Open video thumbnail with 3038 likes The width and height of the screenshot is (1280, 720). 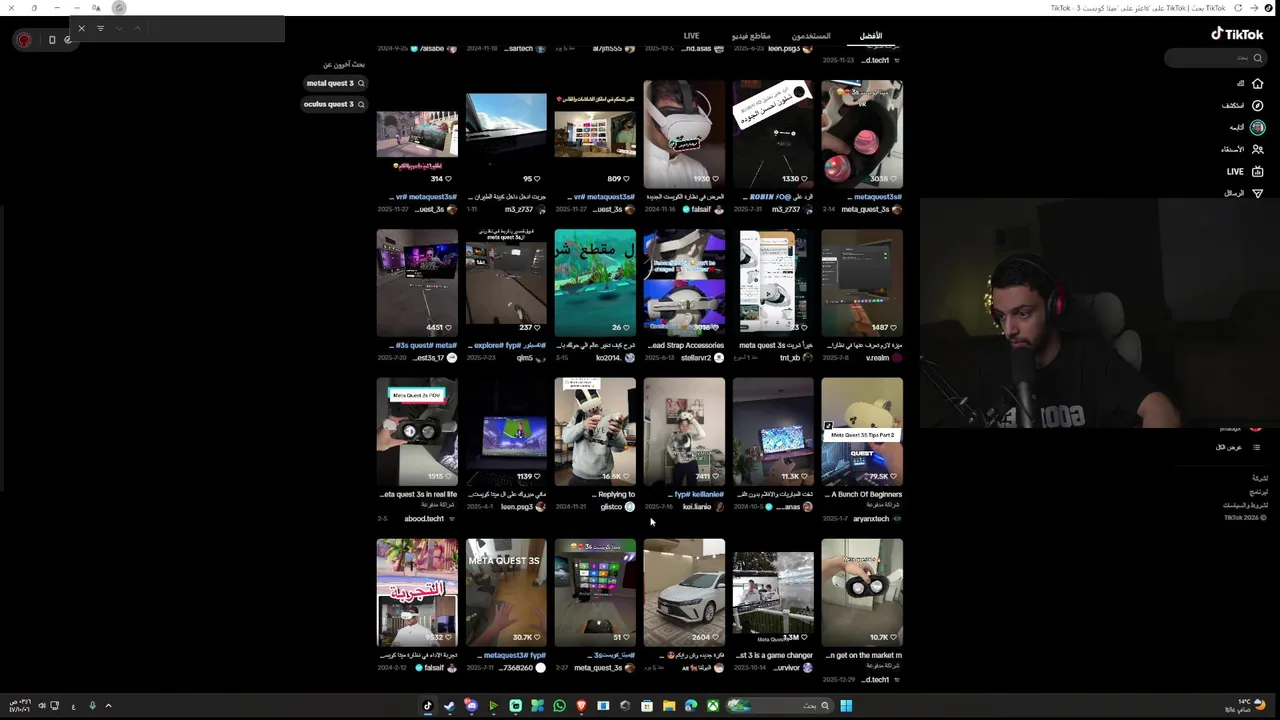coord(862,134)
